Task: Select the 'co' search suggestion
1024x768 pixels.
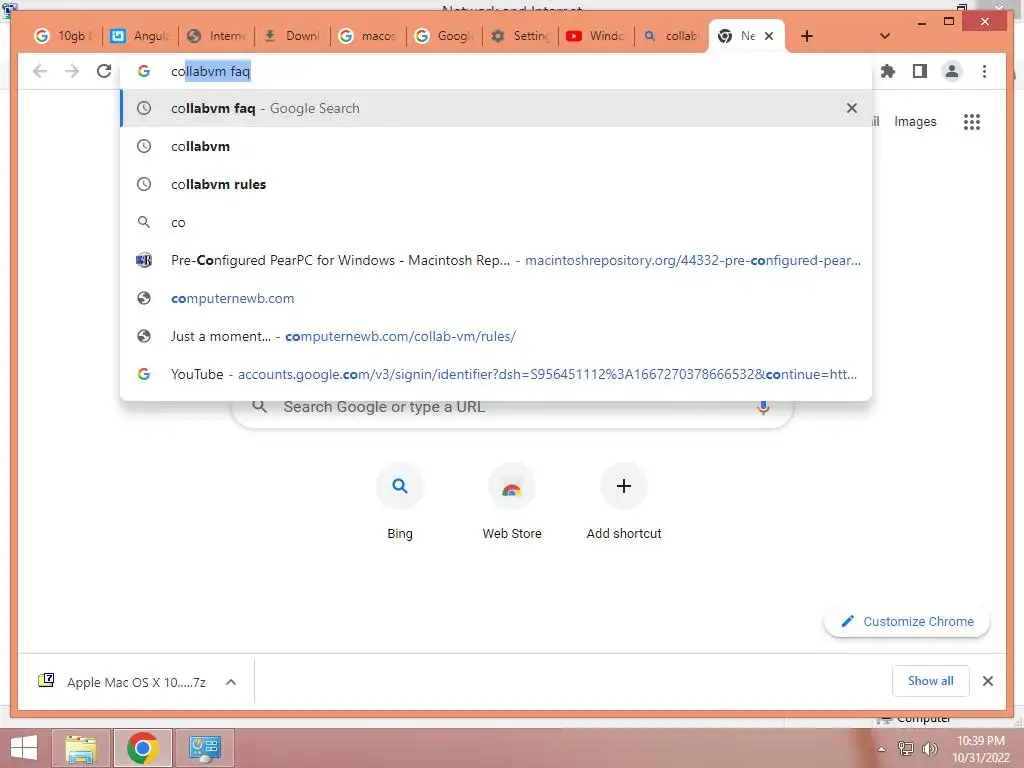Action: (496, 222)
